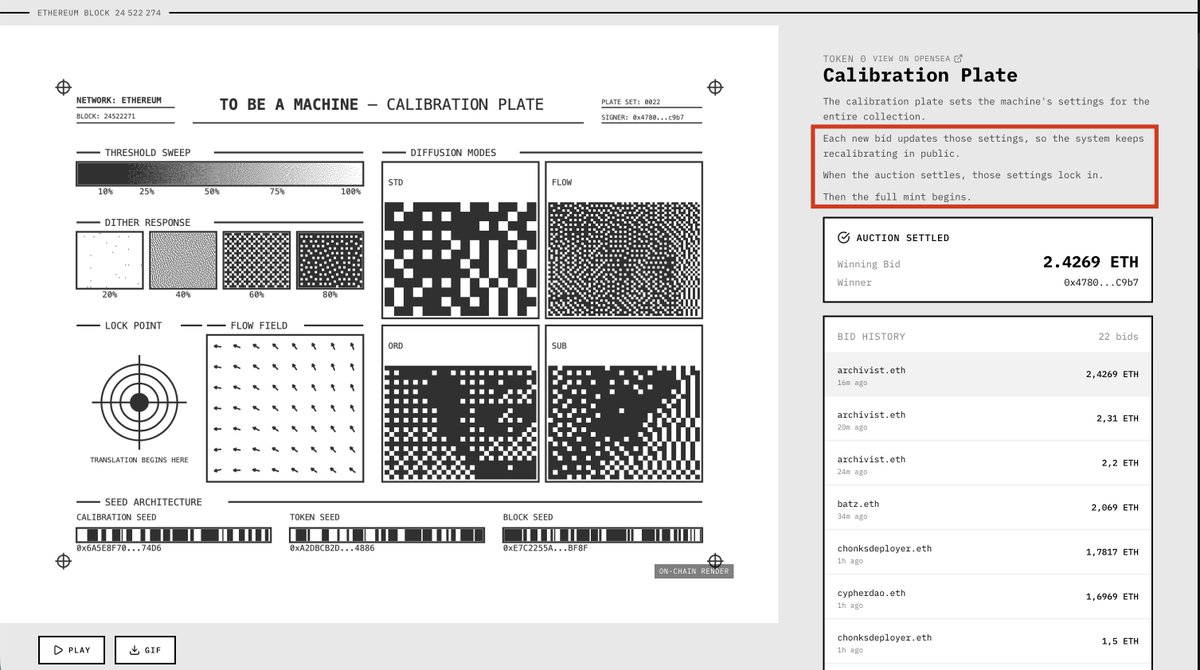This screenshot has width=1200, height=670.
Task: Click the Flow Field arrow grid
Action: [x=285, y=407]
